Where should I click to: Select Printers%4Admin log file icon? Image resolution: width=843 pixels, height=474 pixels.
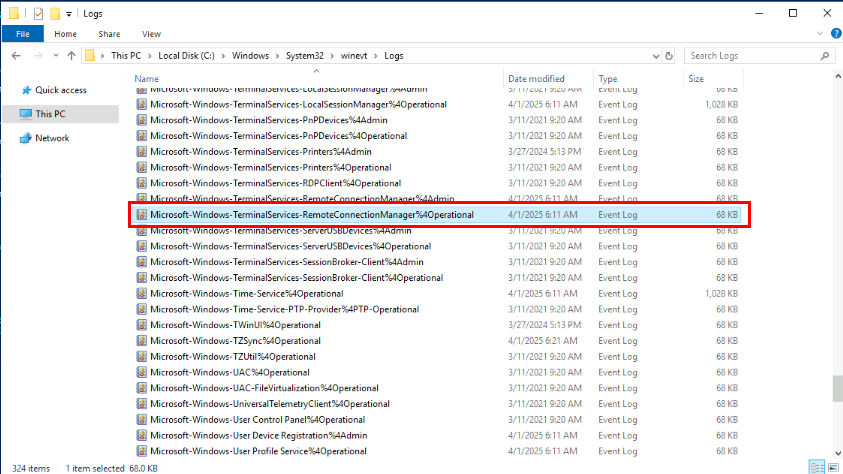tap(141, 152)
